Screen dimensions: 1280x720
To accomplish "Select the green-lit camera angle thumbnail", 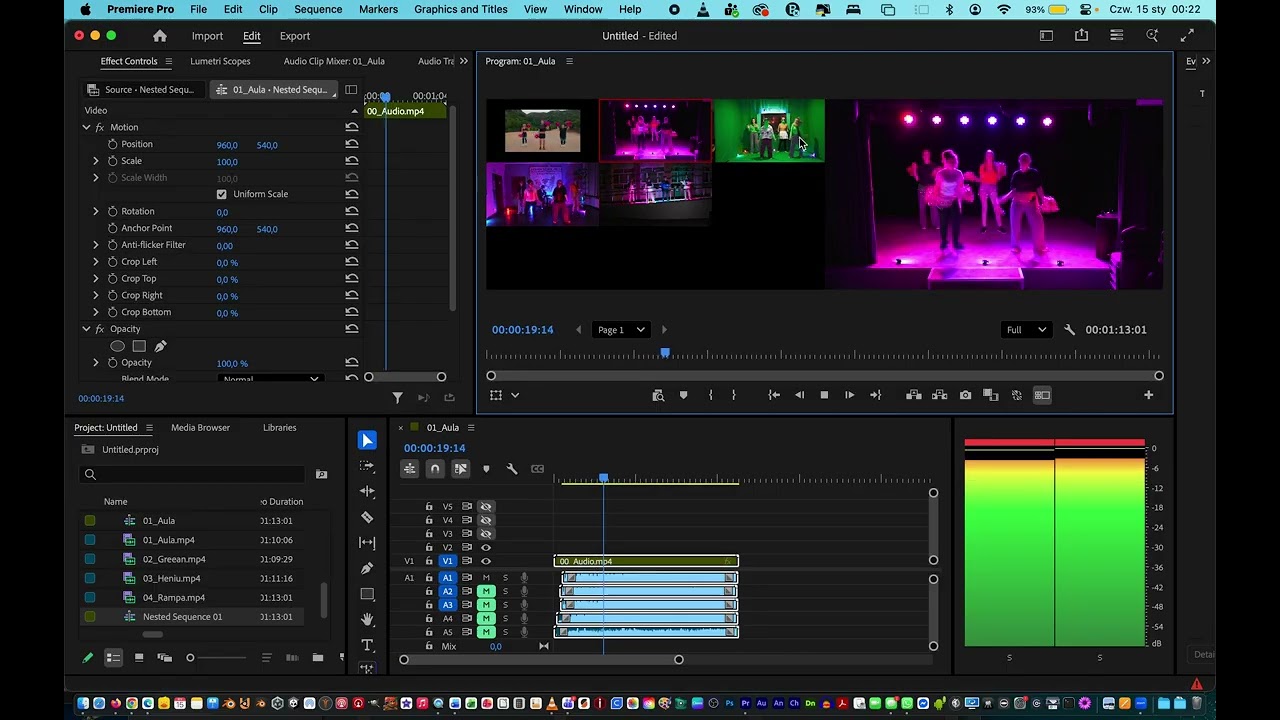I will pyautogui.click(x=769, y=130).
